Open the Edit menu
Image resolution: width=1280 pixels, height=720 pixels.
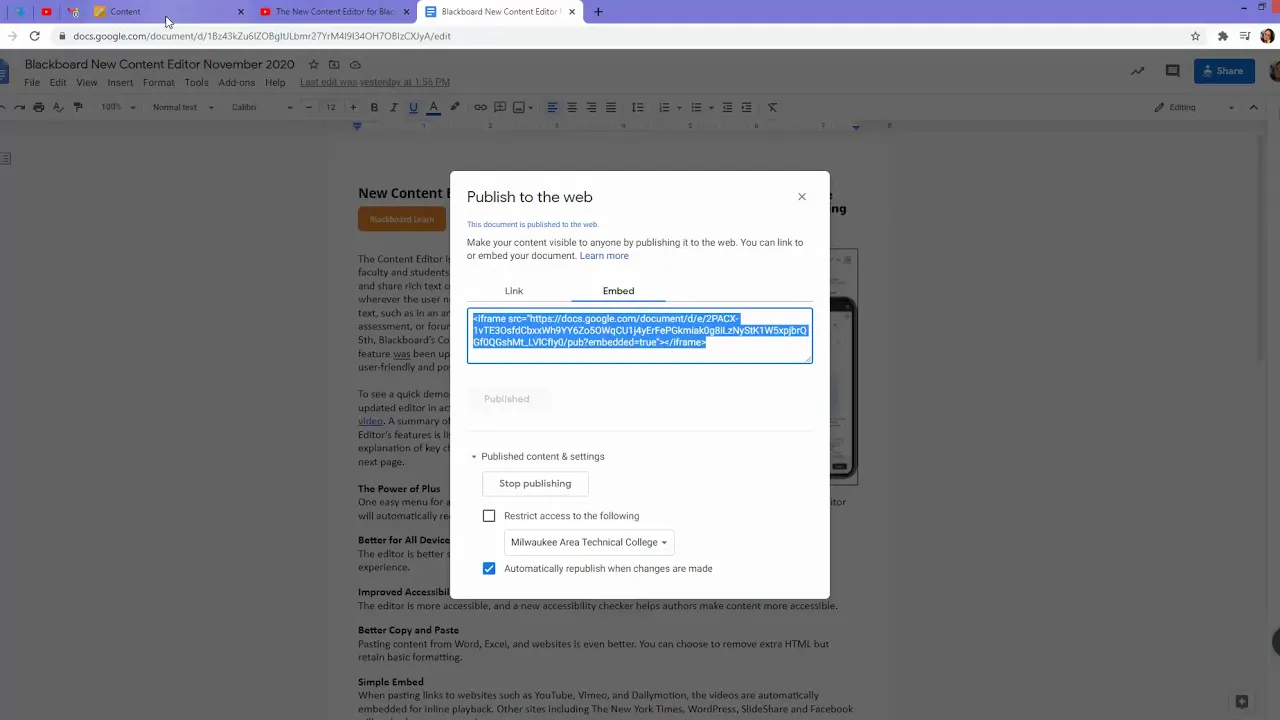(58, 83)
